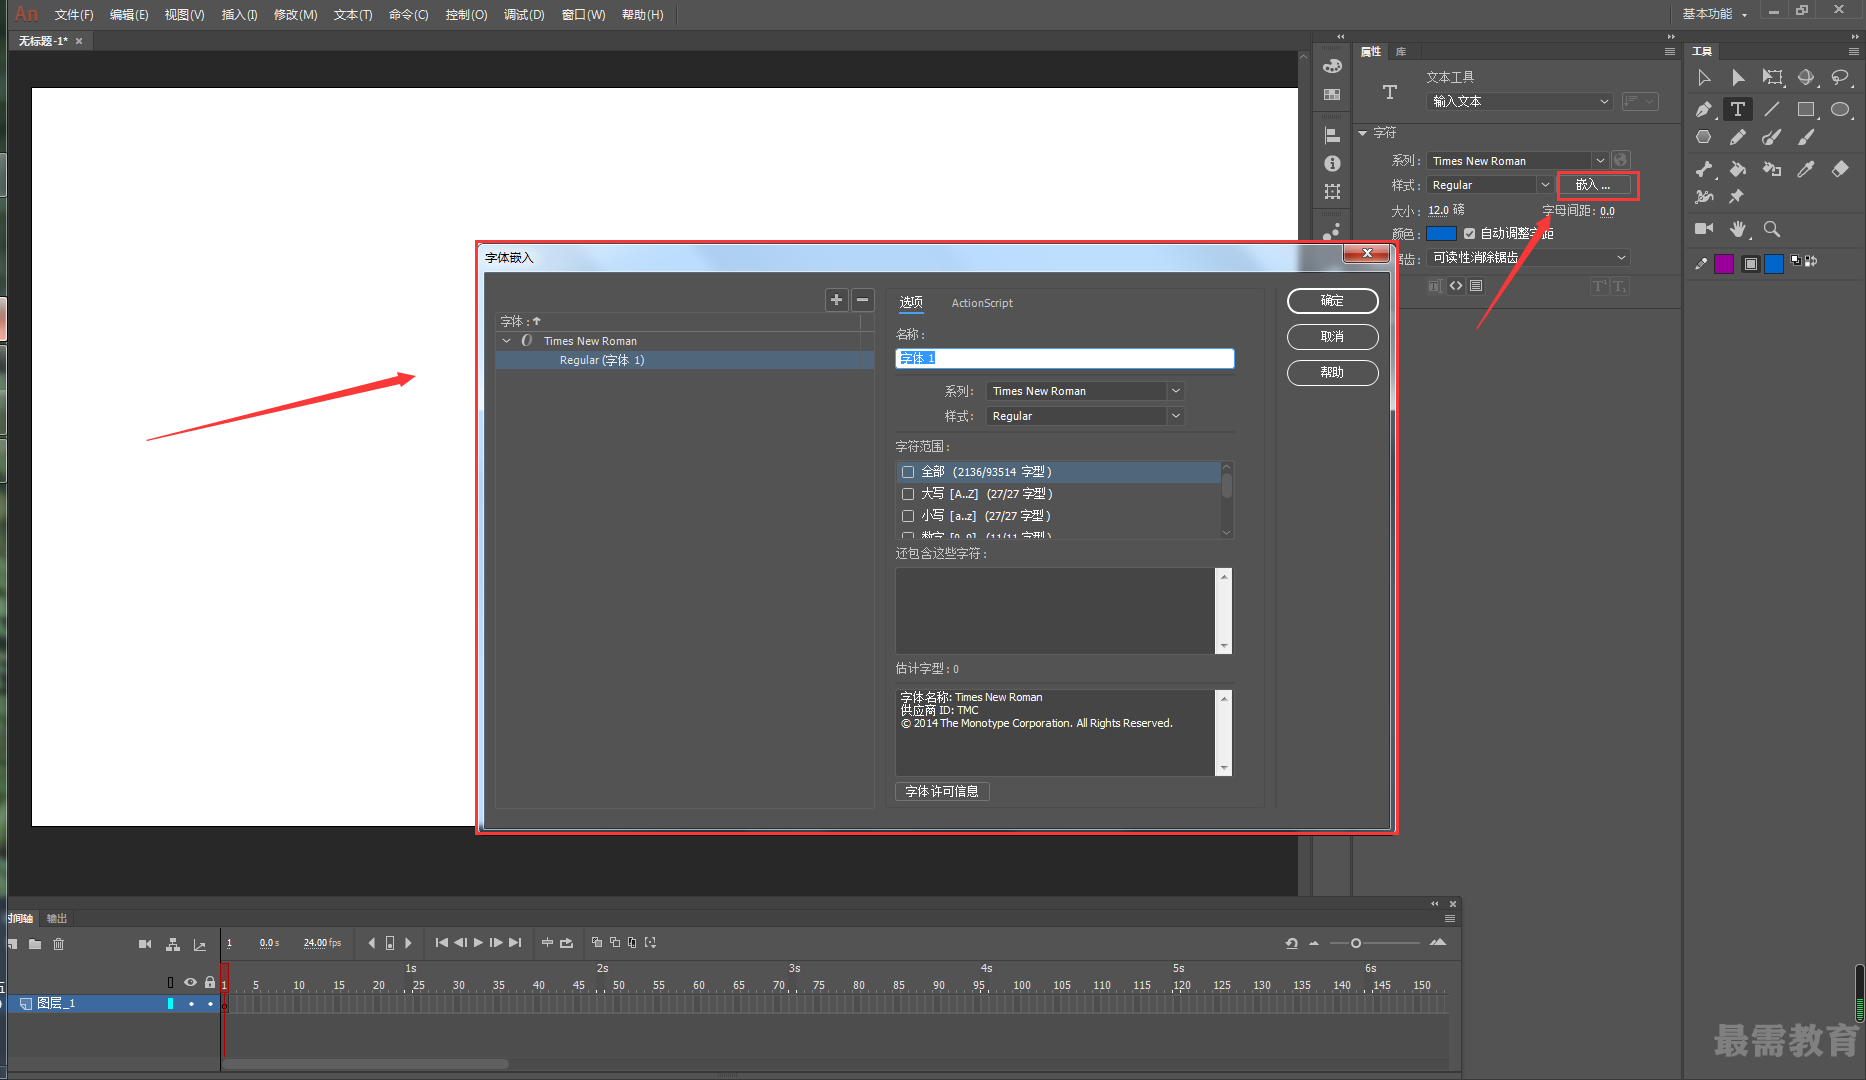Image resolution: width=1866 pixels, height=1080 pixels.
Task: Open dialog 样式 Regular dropdown
Action: pyautogui.click(x=1085, y=416)
